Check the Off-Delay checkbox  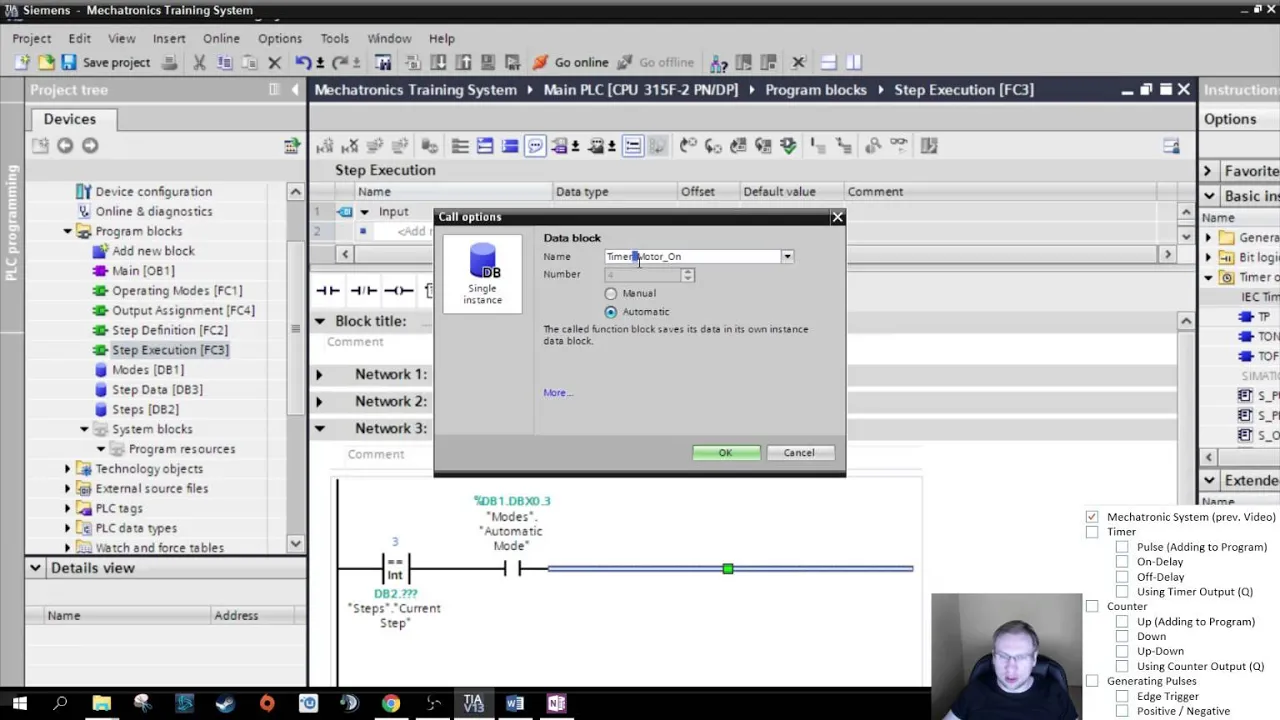click(1122, 577)
